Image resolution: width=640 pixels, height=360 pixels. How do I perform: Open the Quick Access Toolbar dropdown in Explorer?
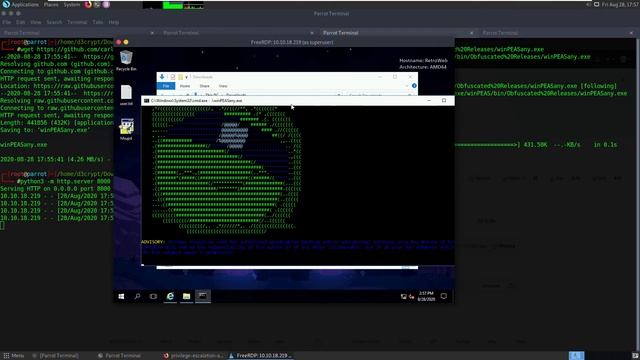[x=187, y=77]
